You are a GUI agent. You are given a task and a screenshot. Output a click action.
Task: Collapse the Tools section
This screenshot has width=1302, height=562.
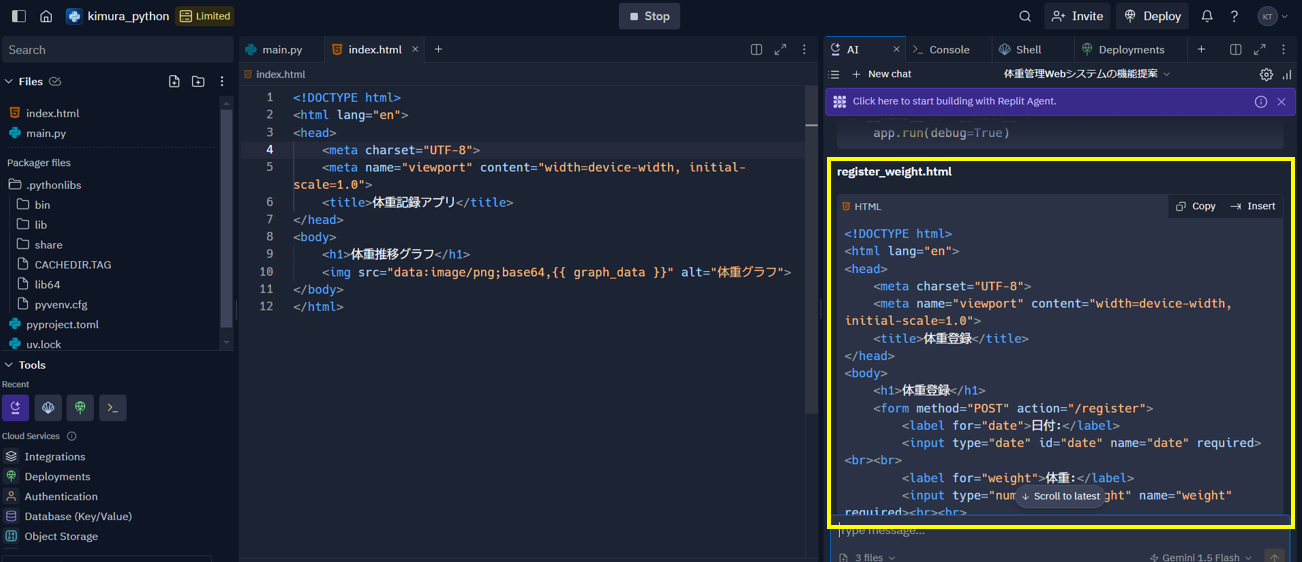point(9,365)
